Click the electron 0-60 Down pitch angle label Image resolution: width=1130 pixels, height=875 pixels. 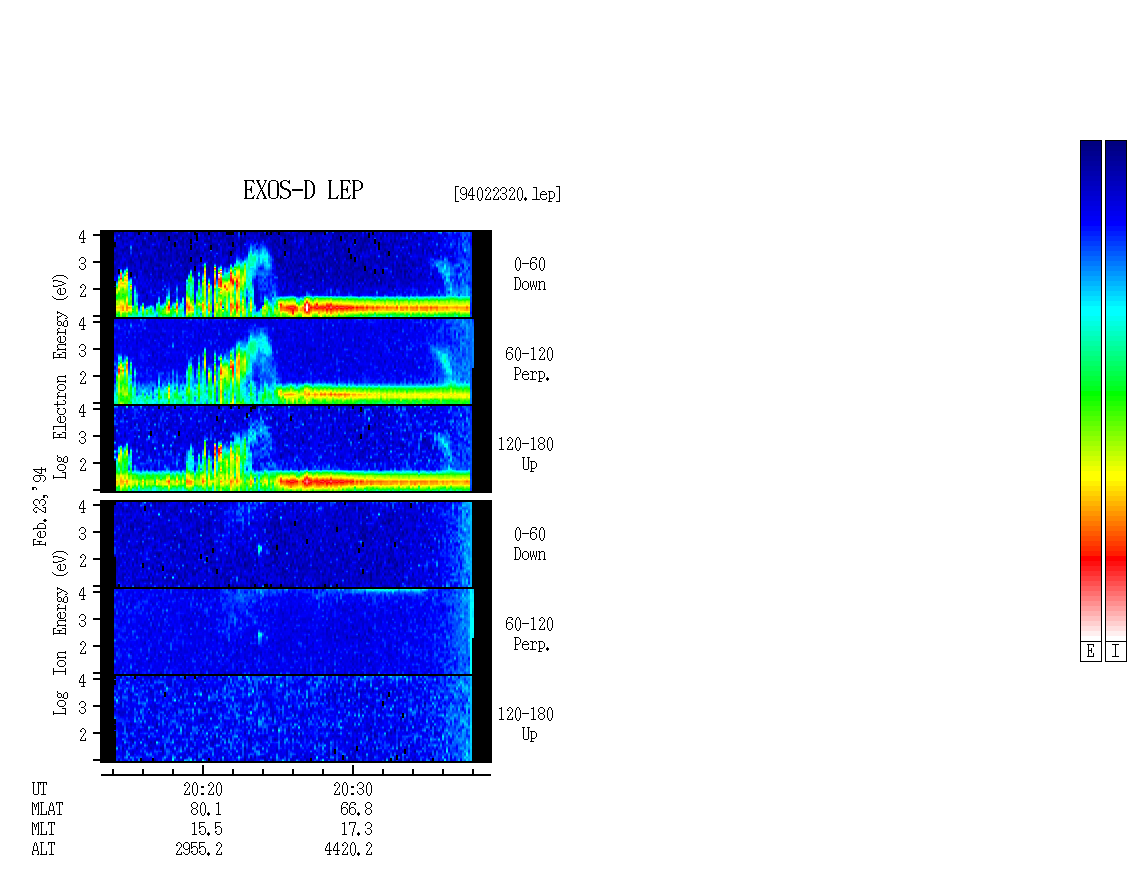coord(530,275)
